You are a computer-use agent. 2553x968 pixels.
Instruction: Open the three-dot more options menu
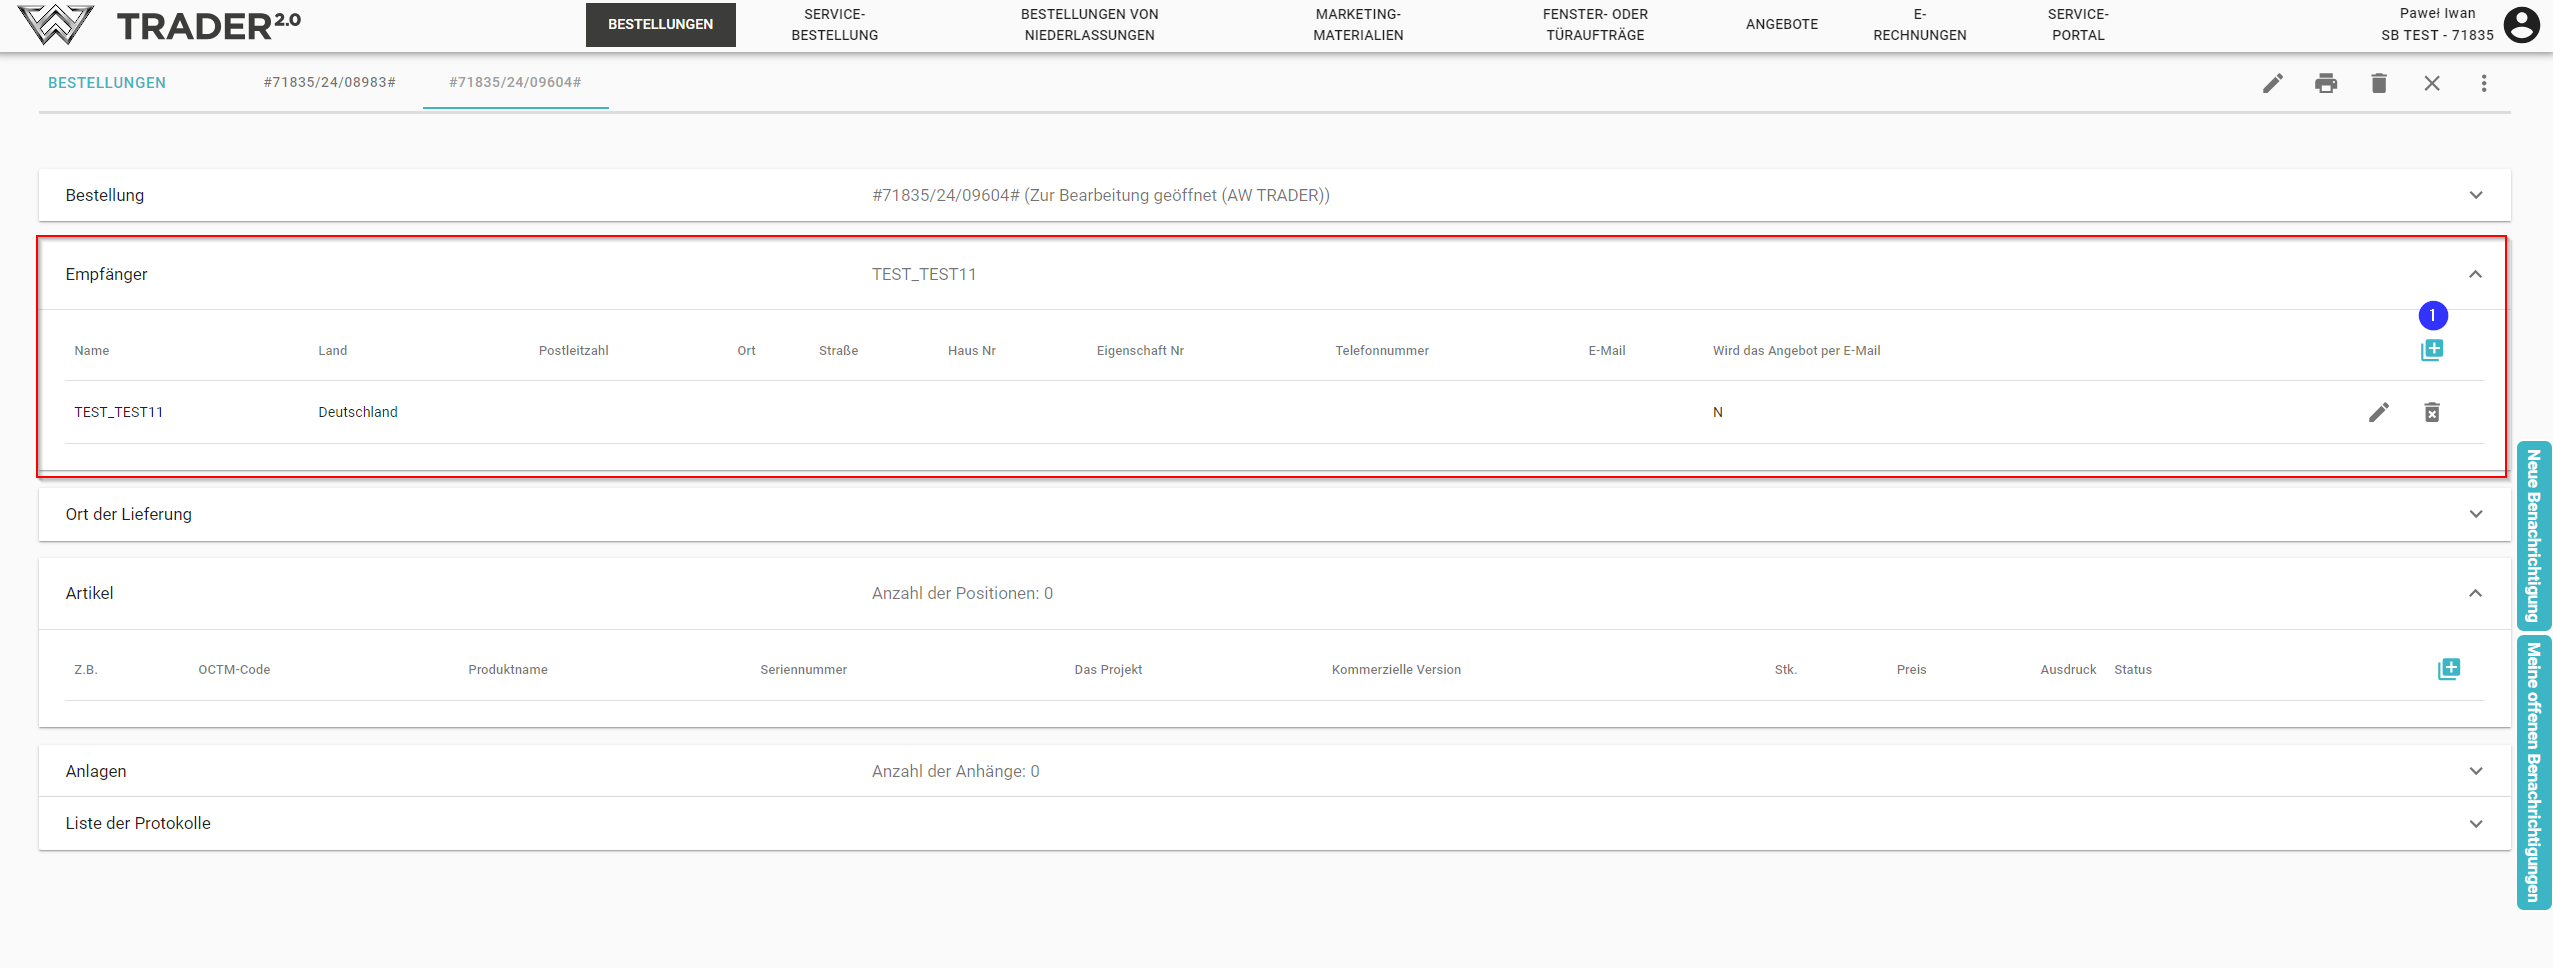(x=2483, y=83)
